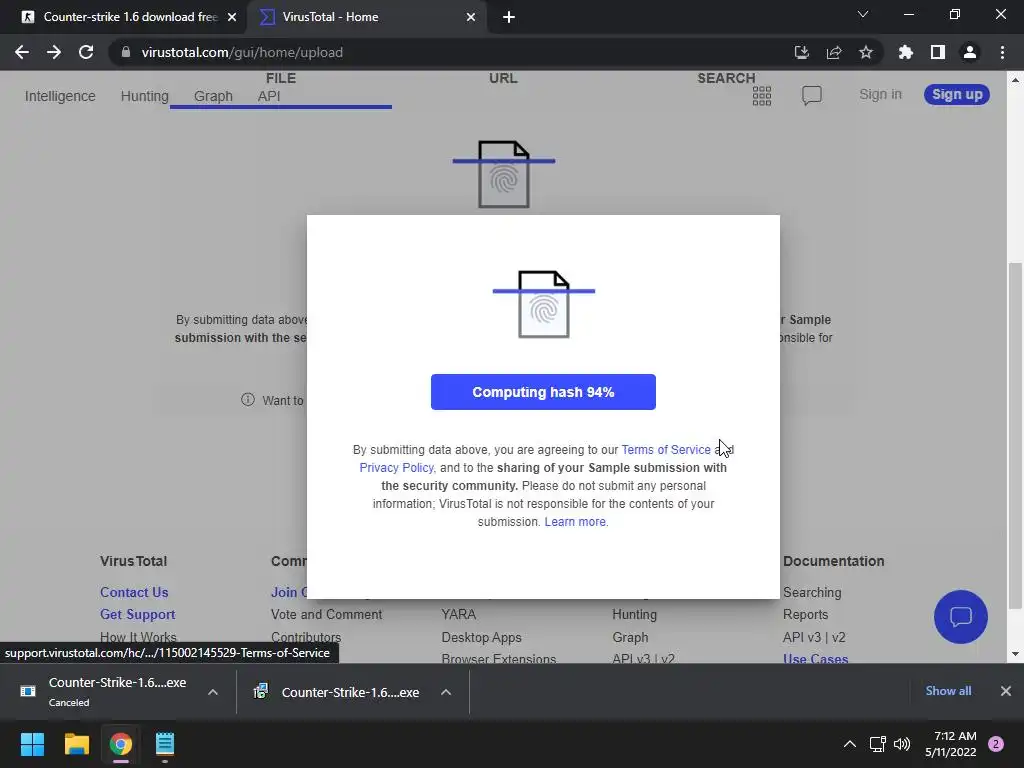The image size is (1024, 768).
Task: Click the Learn more link
Action: 575,522
